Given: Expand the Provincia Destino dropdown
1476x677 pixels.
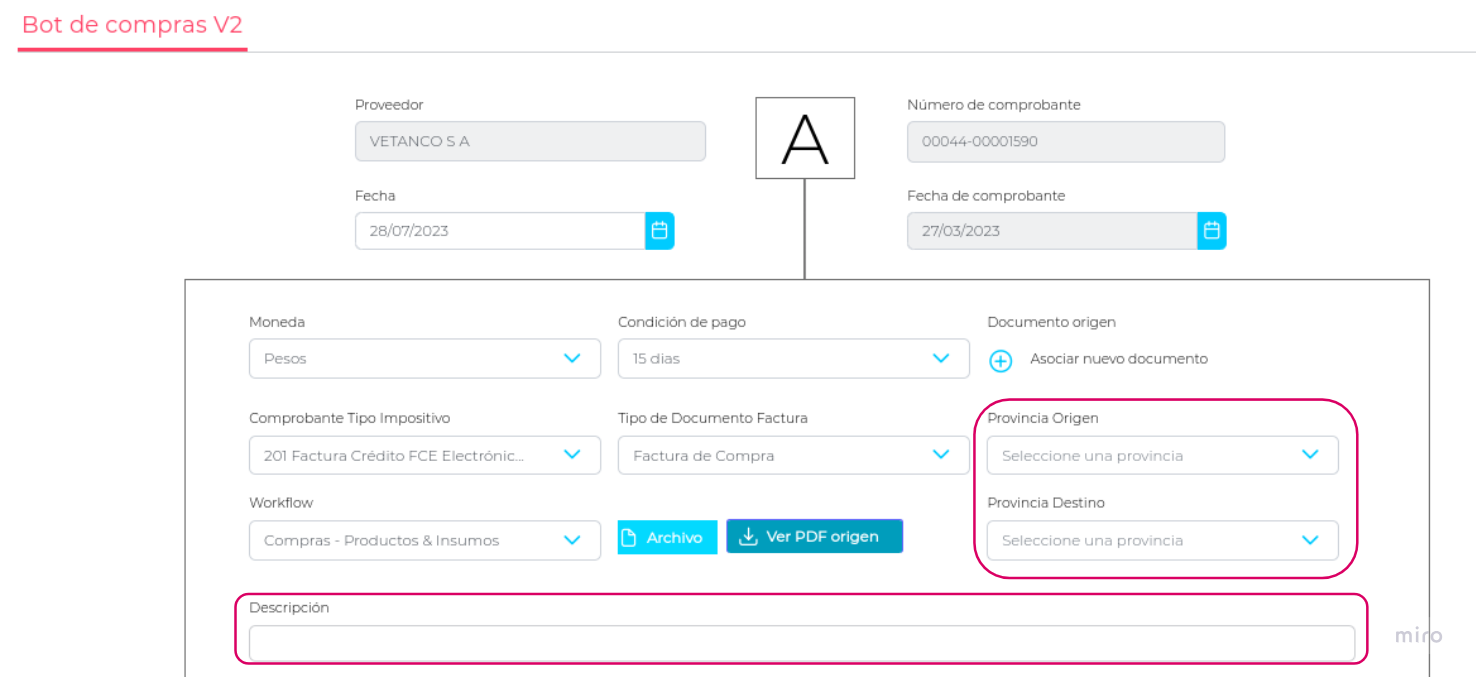Looking at the screenshot, I should click(x=1162, y=540).
